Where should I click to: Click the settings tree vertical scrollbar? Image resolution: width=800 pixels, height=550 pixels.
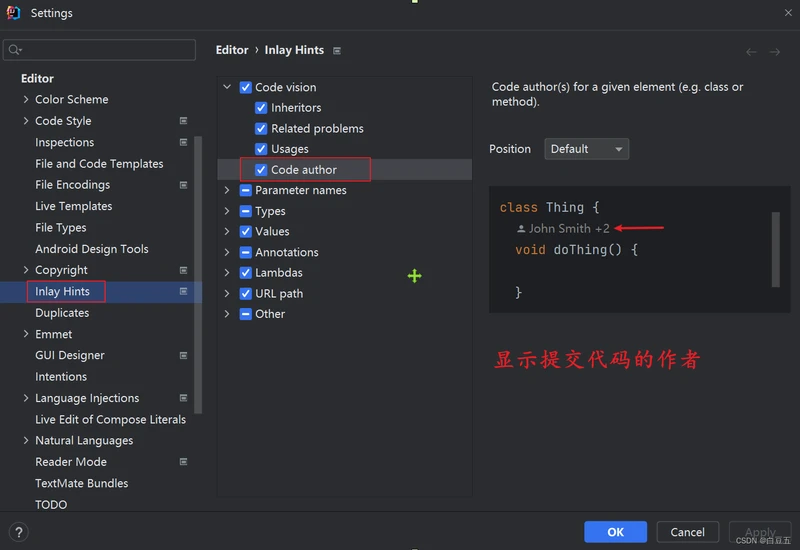[198, 270]
